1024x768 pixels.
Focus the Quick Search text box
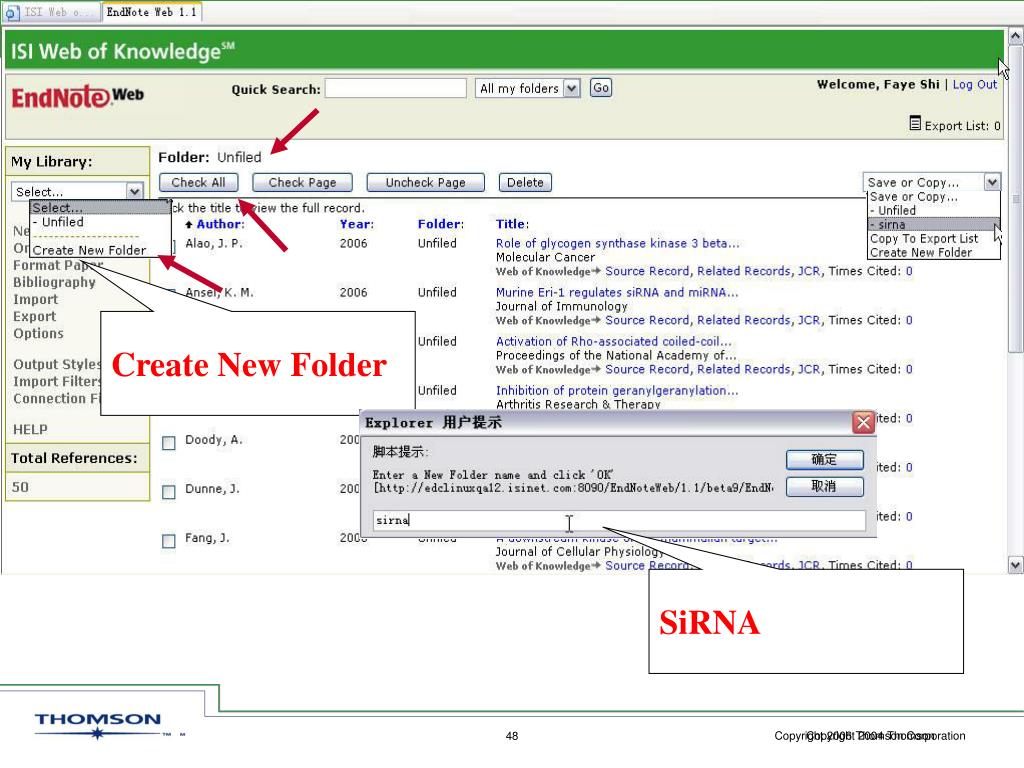[396, 88]
